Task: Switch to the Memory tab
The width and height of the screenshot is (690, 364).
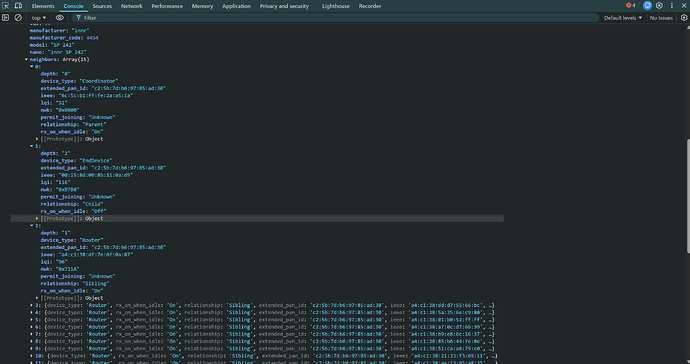Action: [202, 6]
